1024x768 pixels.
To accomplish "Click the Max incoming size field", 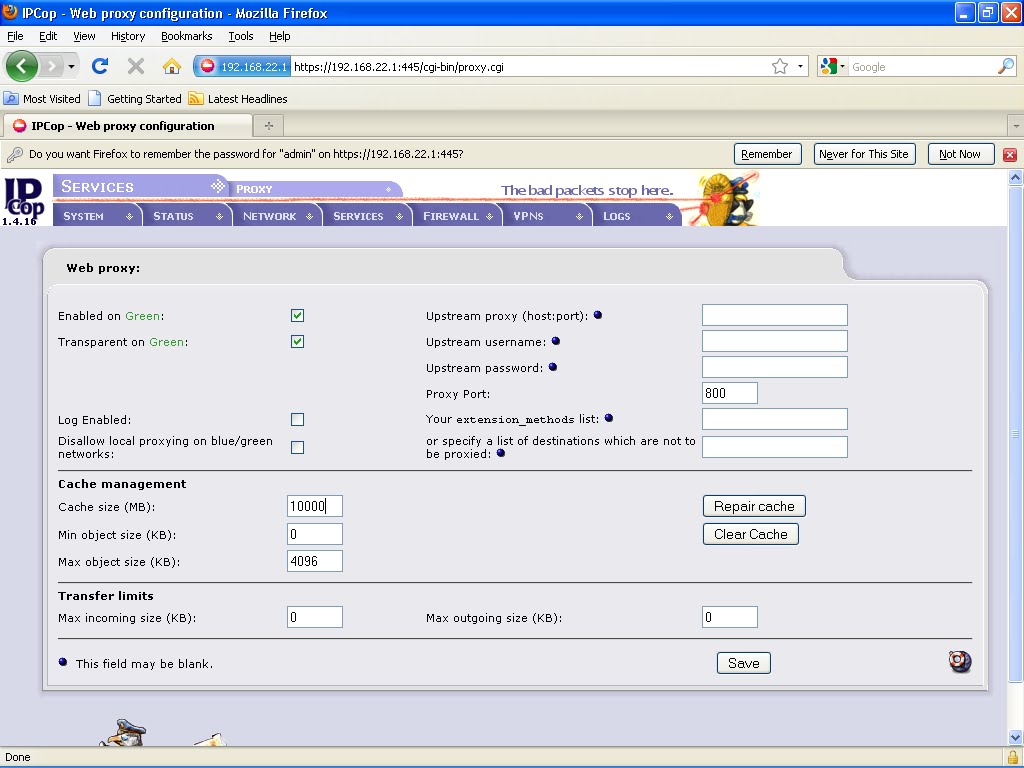I will click(315, 617).
